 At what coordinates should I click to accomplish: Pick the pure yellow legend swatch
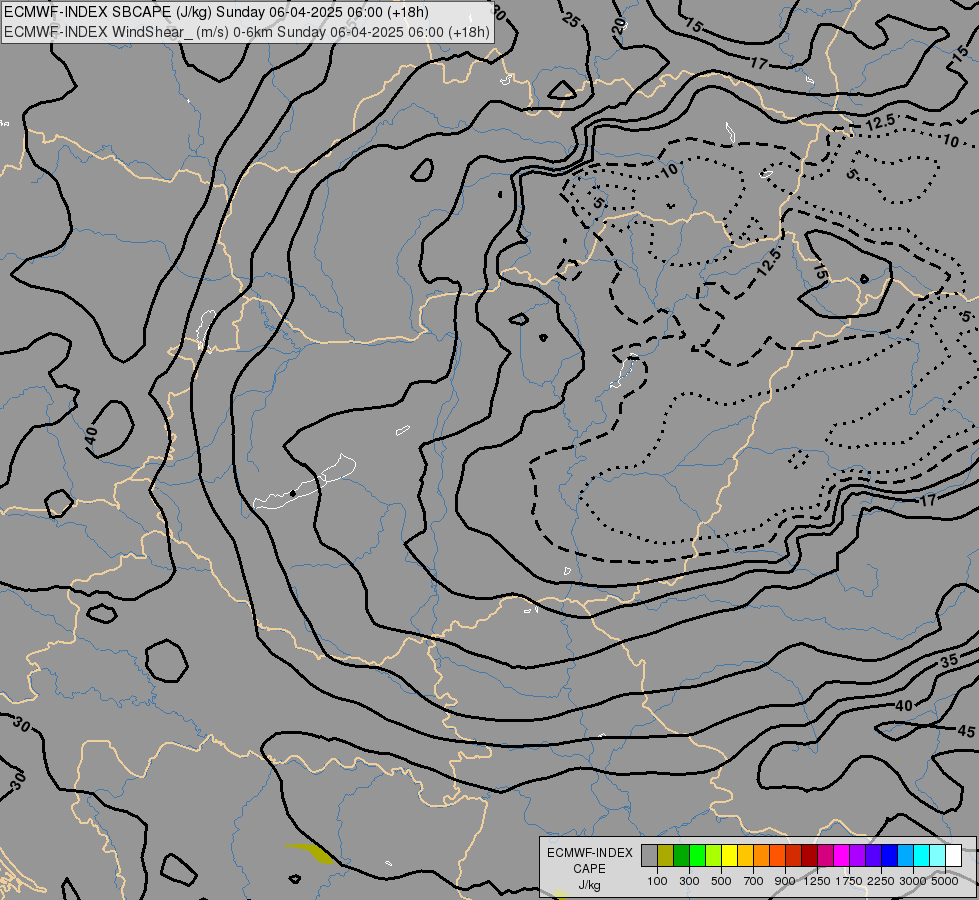tap(729, 856)
